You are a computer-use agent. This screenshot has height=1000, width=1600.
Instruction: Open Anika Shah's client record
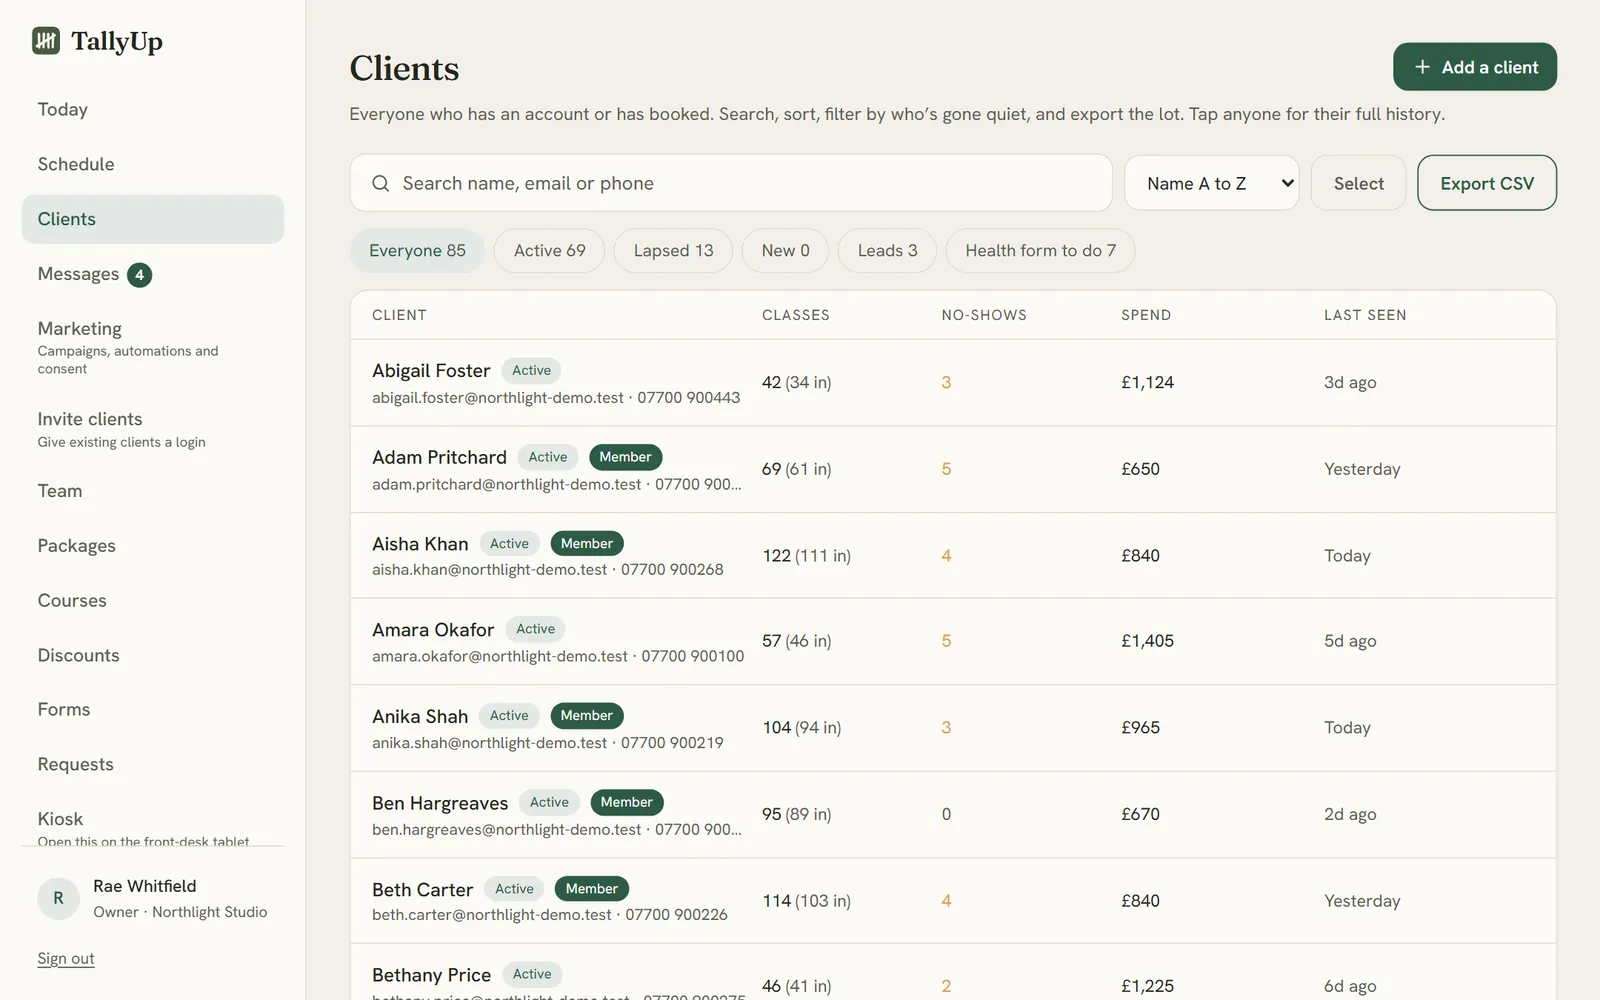(953, 728)
